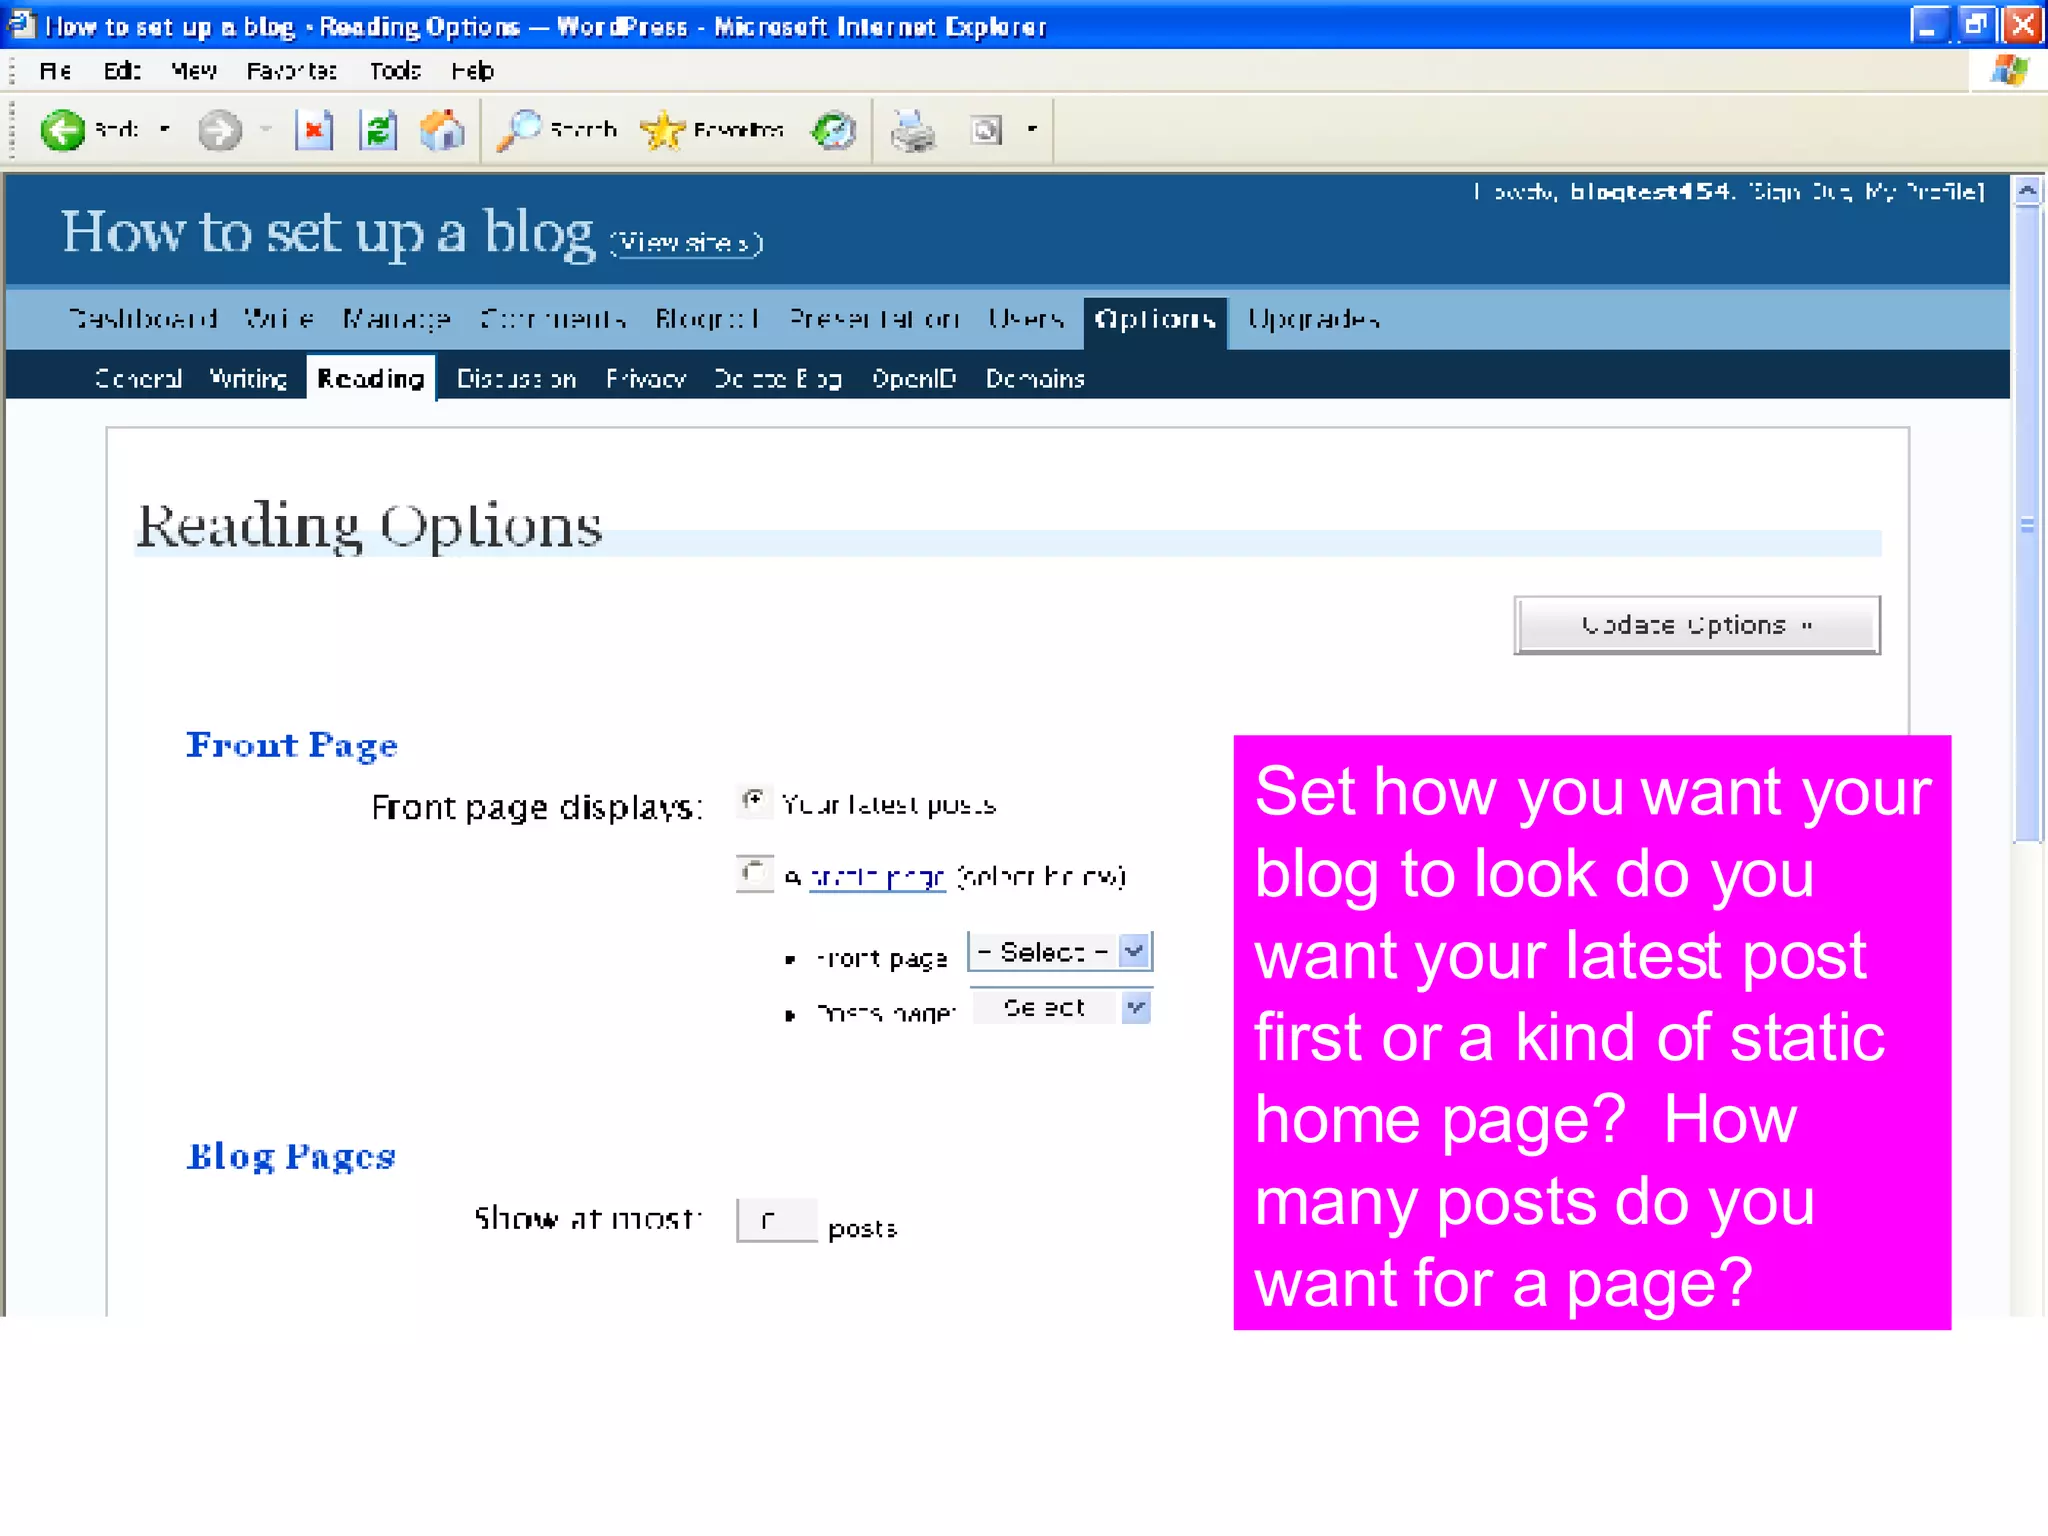The height and width of the screenshot is (1536, 2048).
Task: Expand the Back button history arrow
Action: coord(165,129)
